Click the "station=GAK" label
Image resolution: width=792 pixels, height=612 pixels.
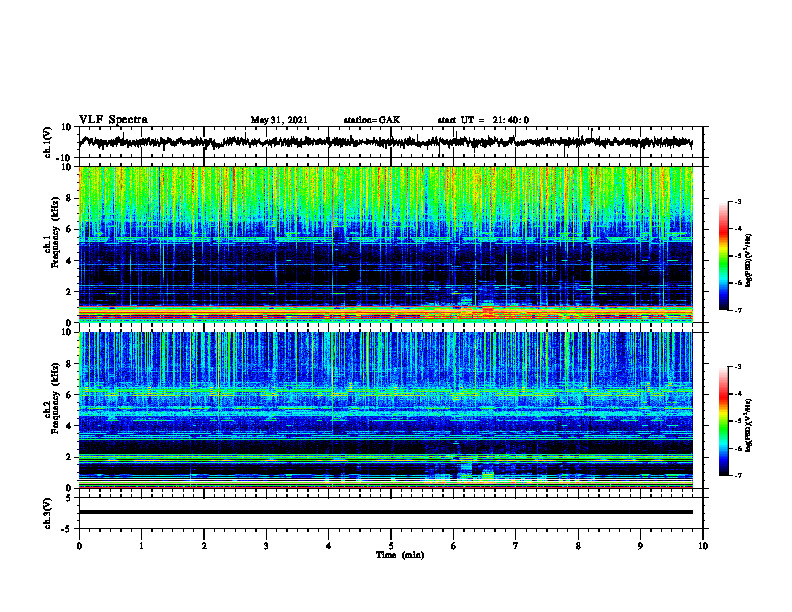[x=372, y=120]
